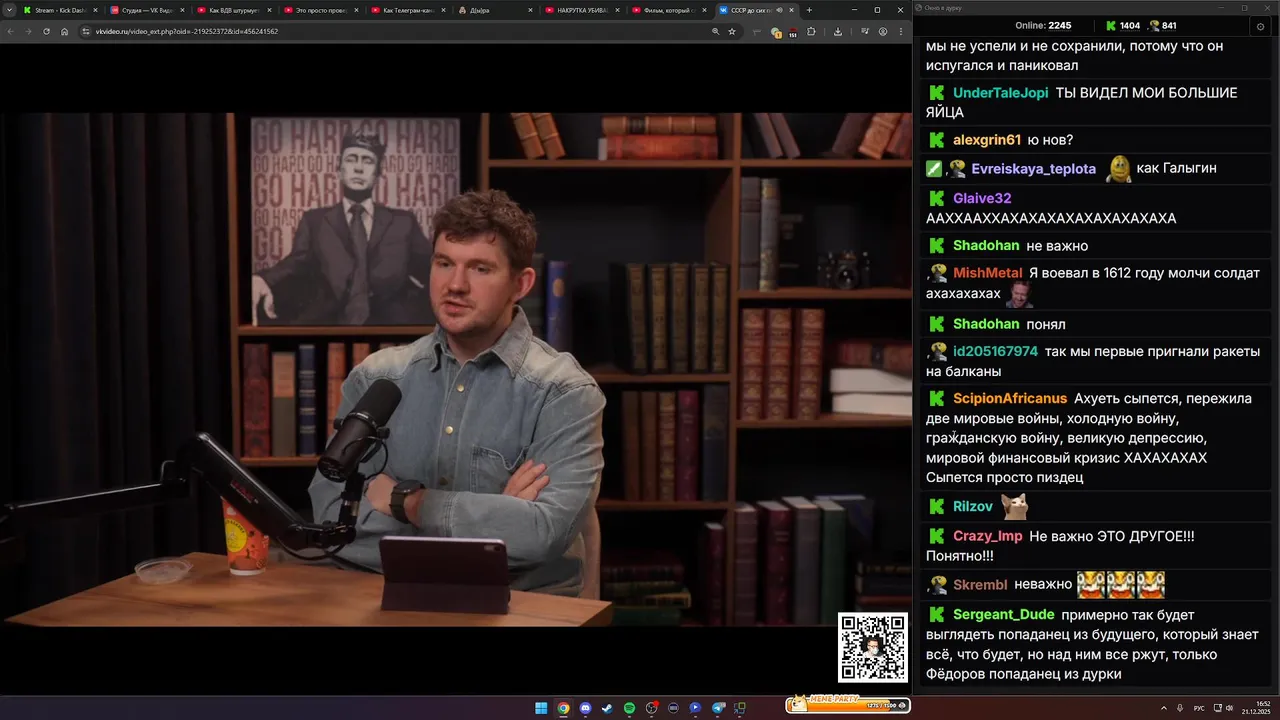Open Spotify from the taskbar

pos(629,708)
